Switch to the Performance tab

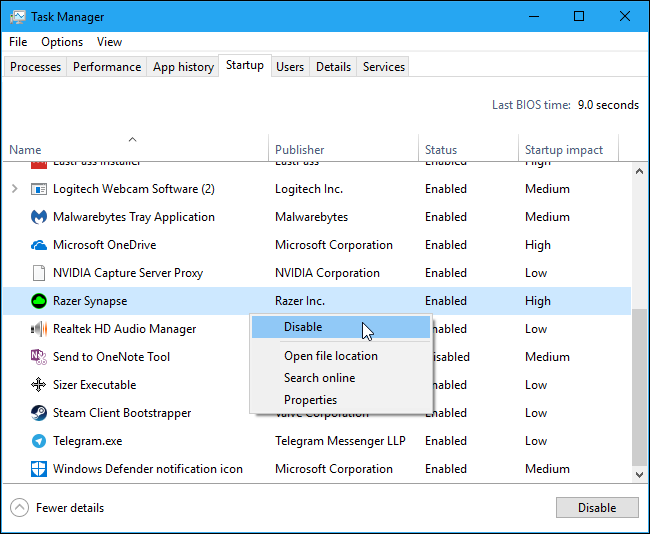tap(107, 67)
